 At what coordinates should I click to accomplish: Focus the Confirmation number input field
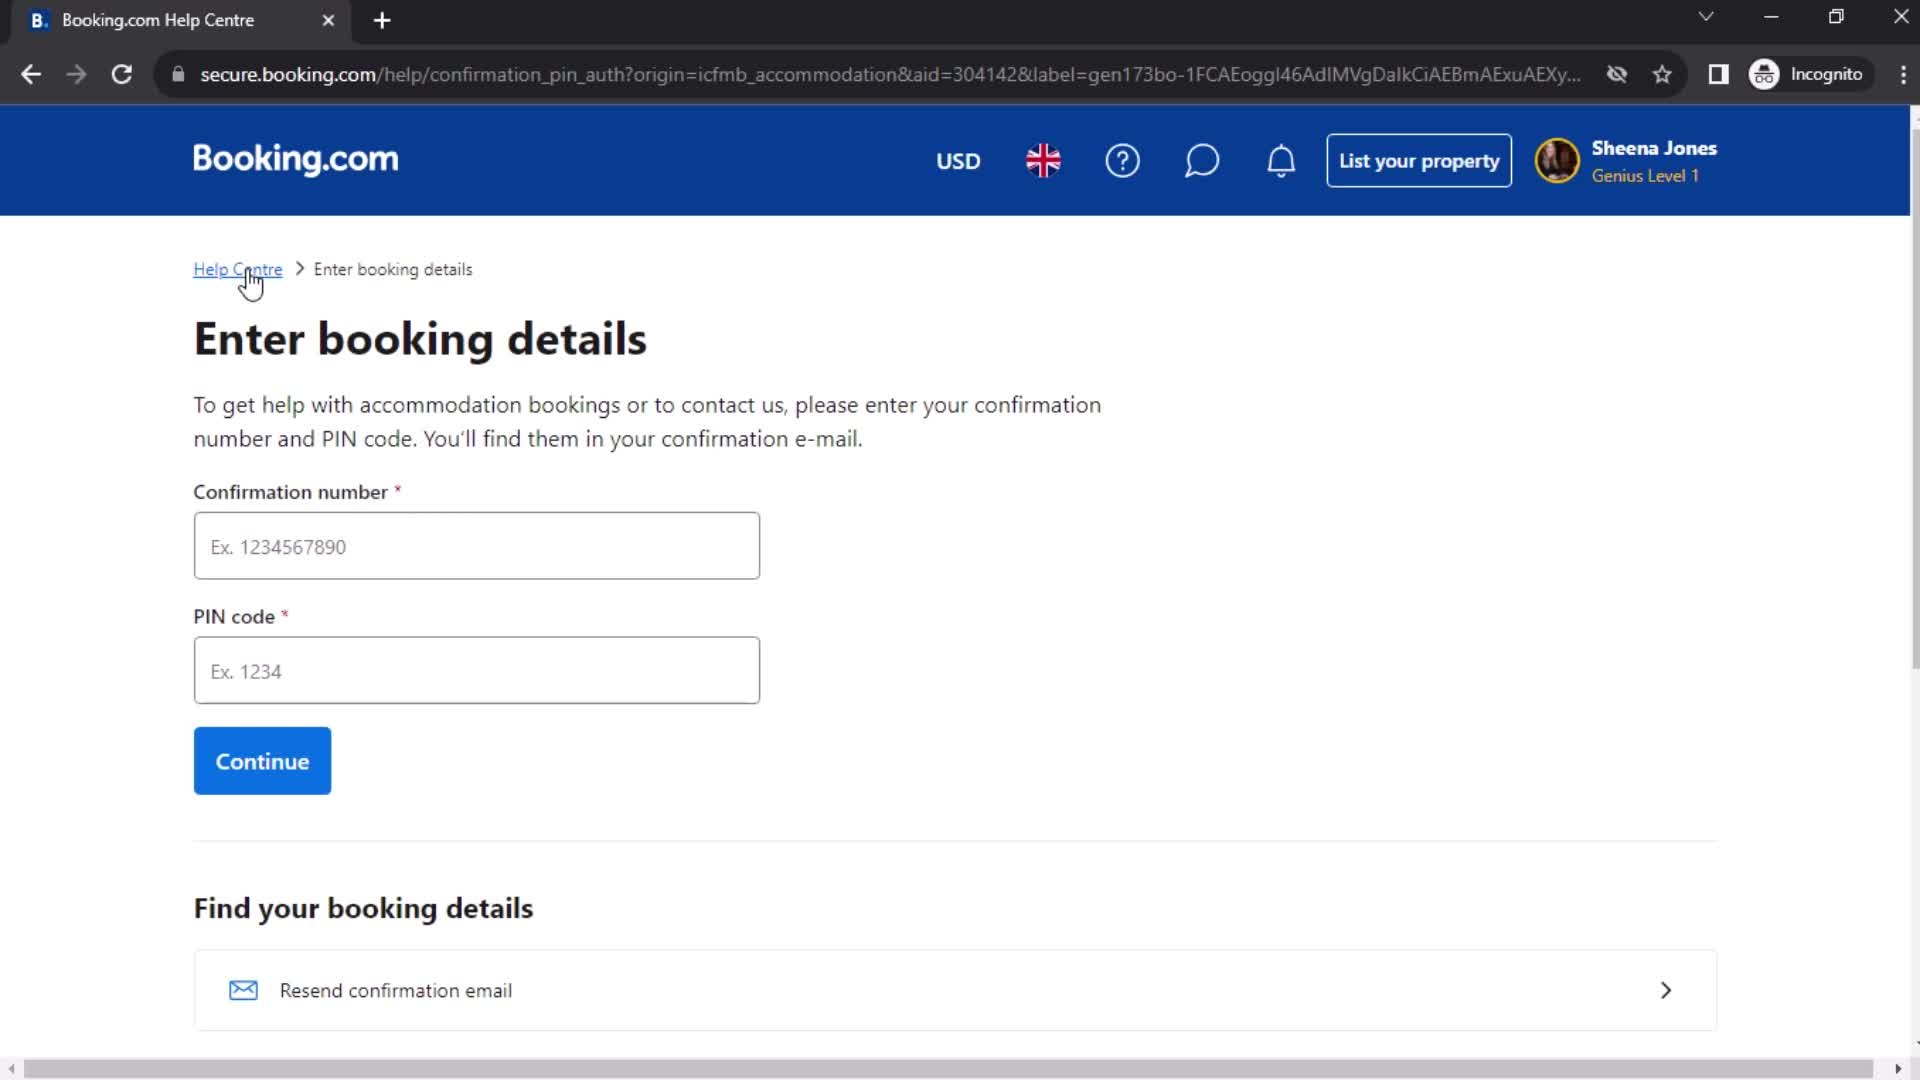(477, 546)
